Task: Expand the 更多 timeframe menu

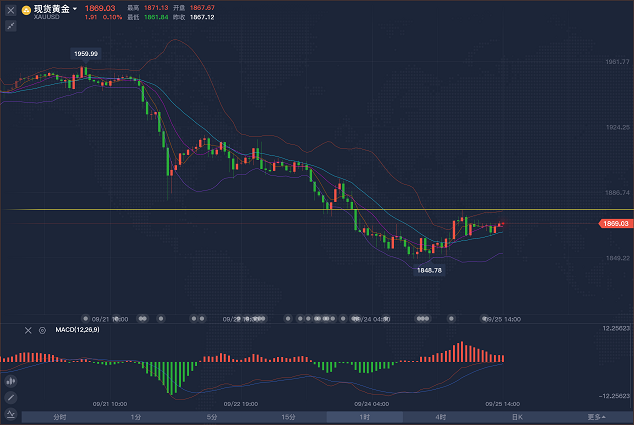Action: tap(596, 417)
